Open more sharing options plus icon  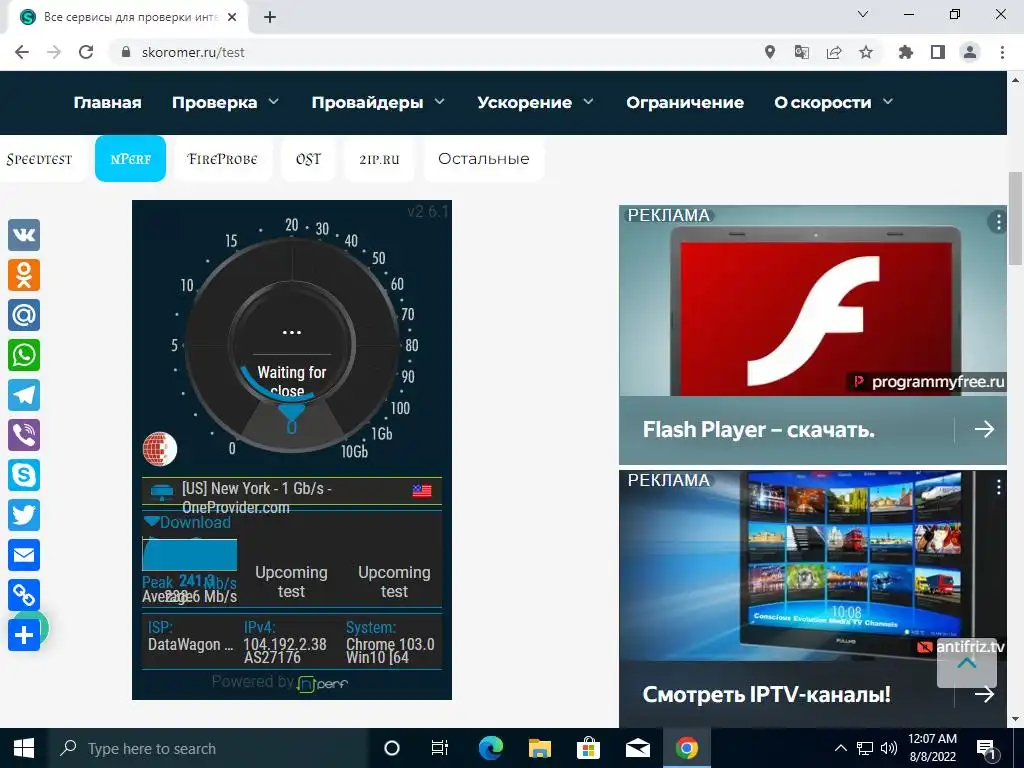pos(24,635)
